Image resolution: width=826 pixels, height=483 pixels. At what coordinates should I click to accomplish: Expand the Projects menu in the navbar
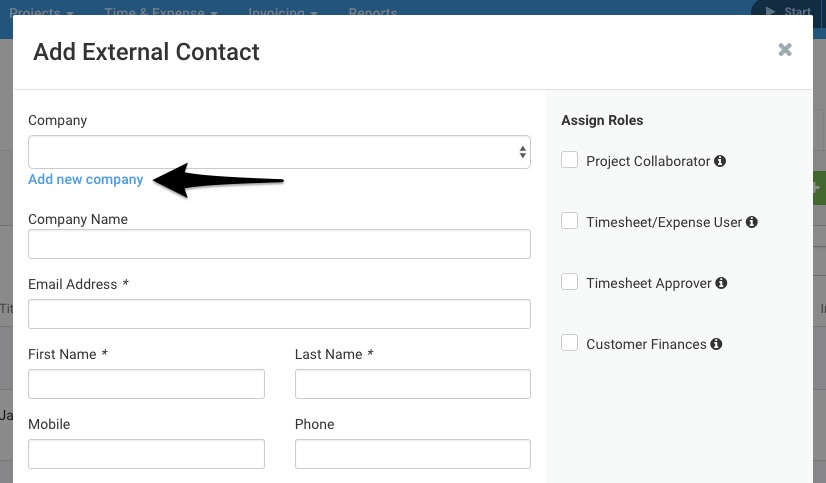41,11
